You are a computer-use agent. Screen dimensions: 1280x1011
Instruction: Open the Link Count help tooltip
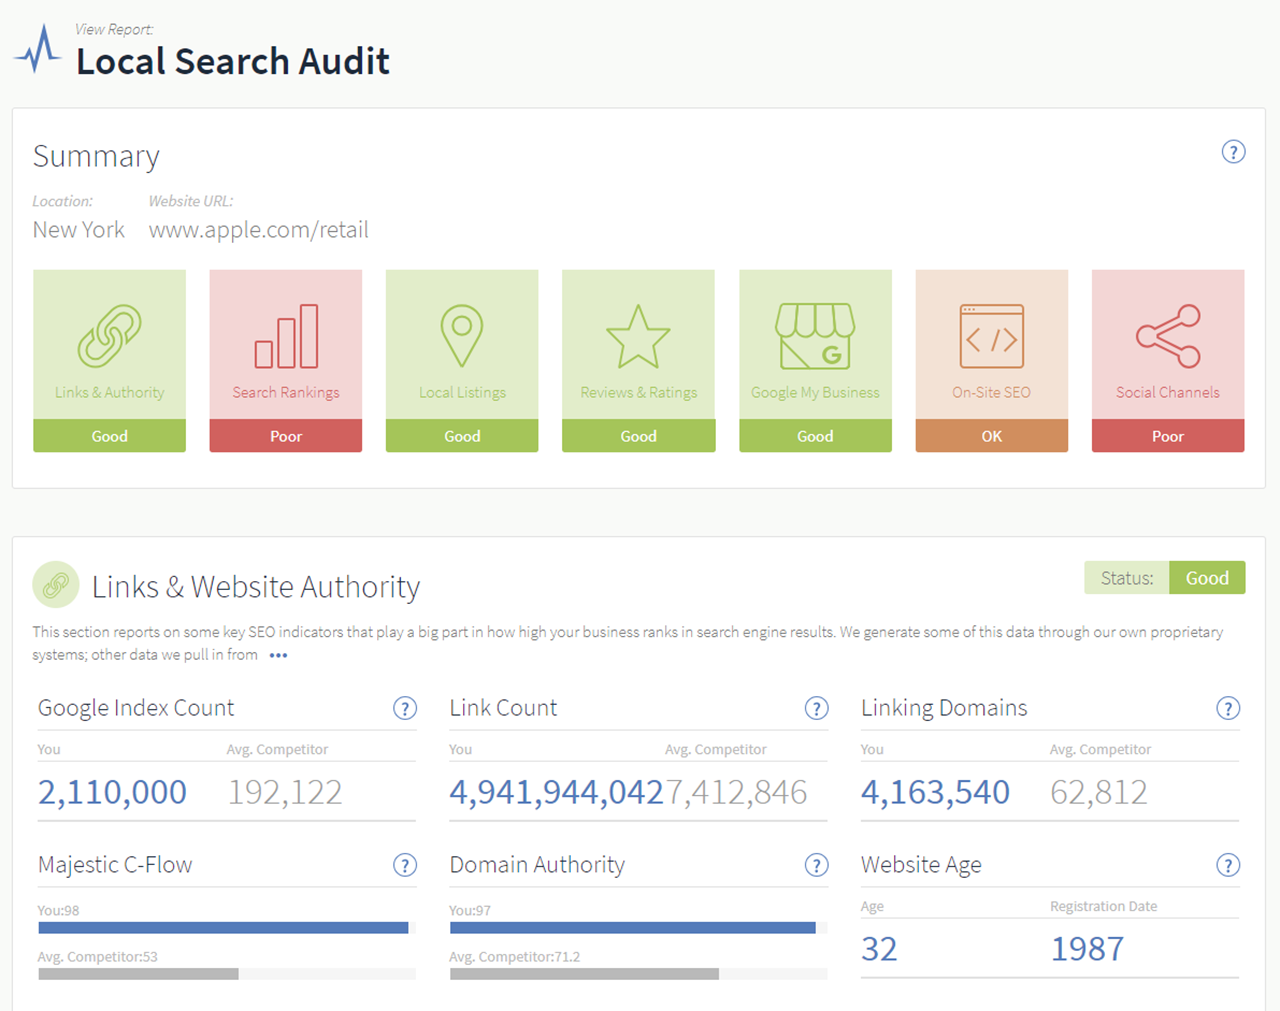(x=817, y=708)
